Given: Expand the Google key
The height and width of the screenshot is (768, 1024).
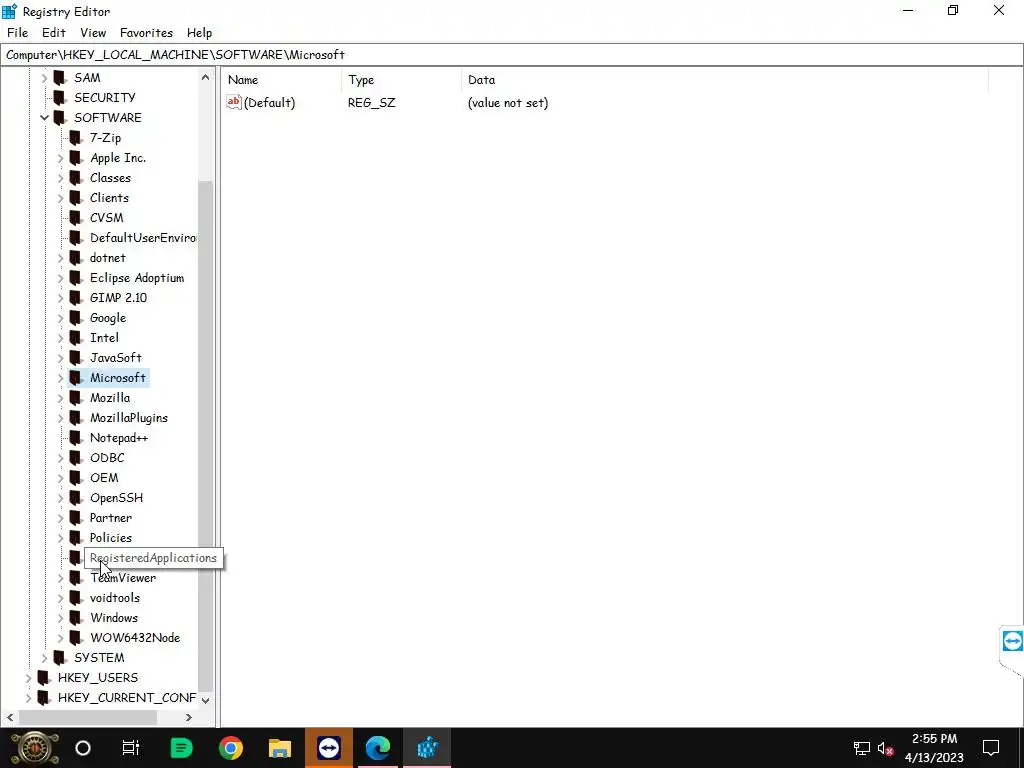Looking at the screenshot, I should (61, 318).
